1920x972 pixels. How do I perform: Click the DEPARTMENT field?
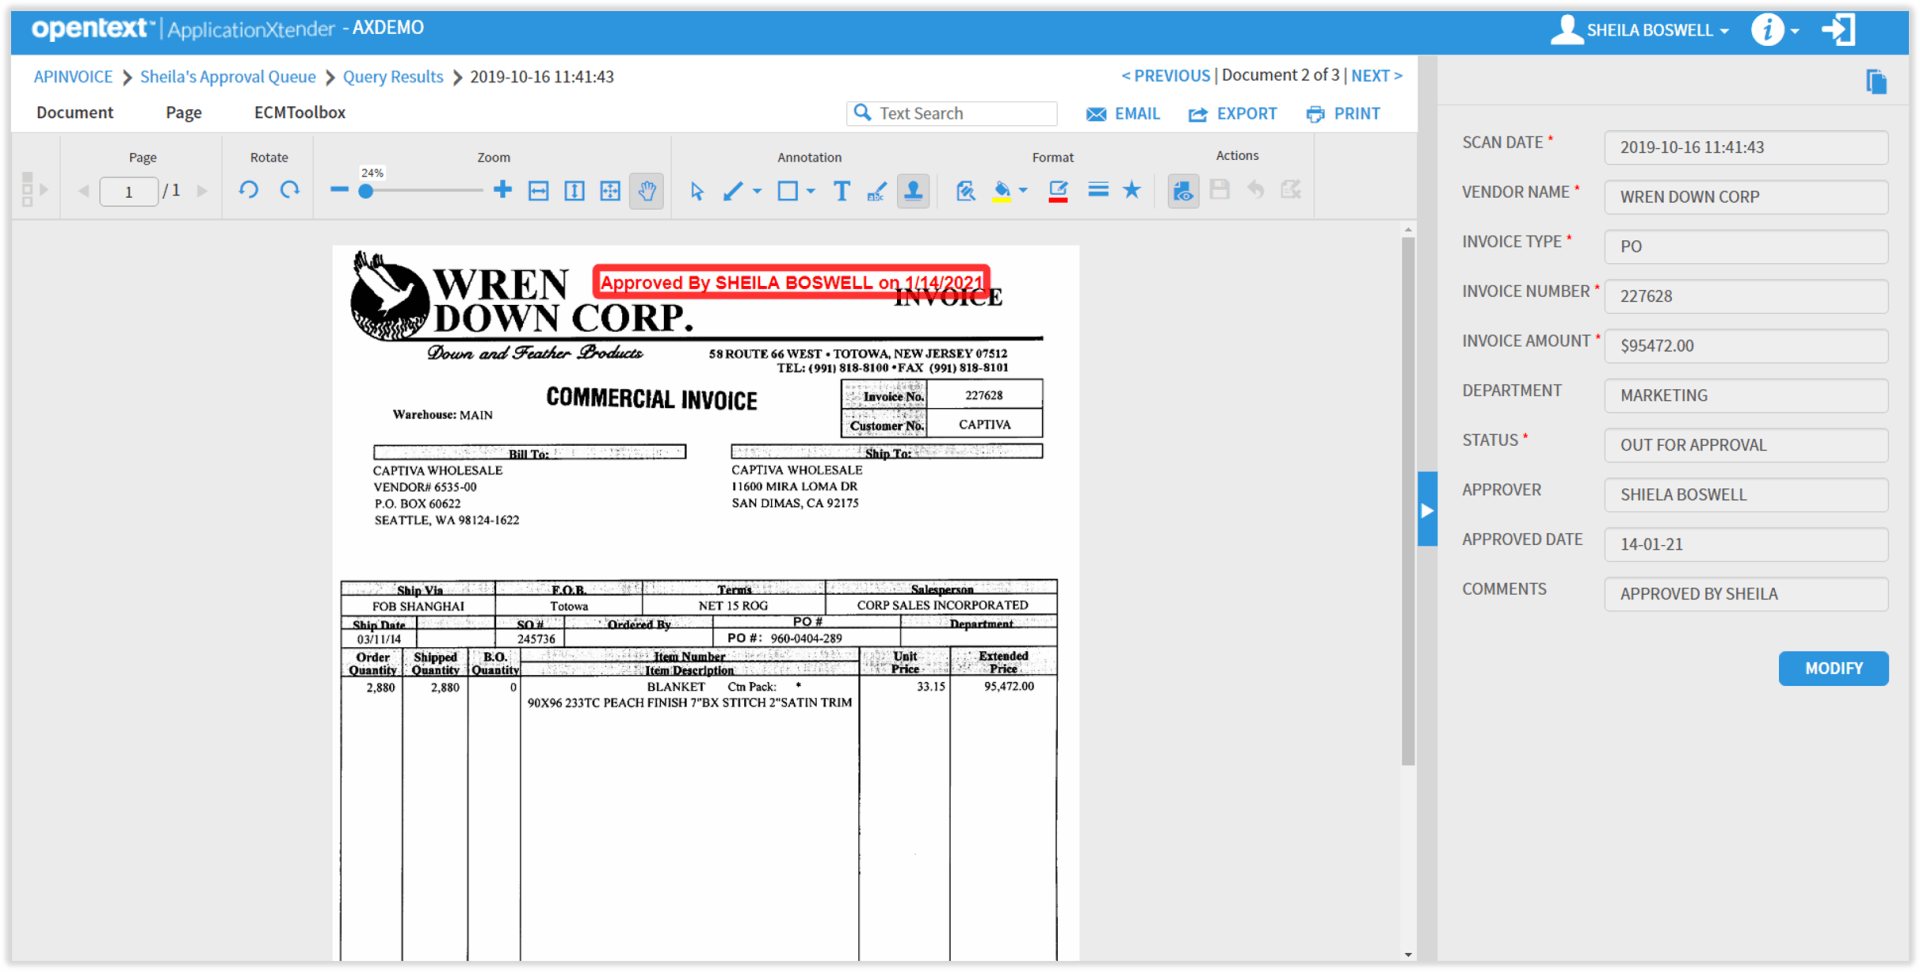1746,395
